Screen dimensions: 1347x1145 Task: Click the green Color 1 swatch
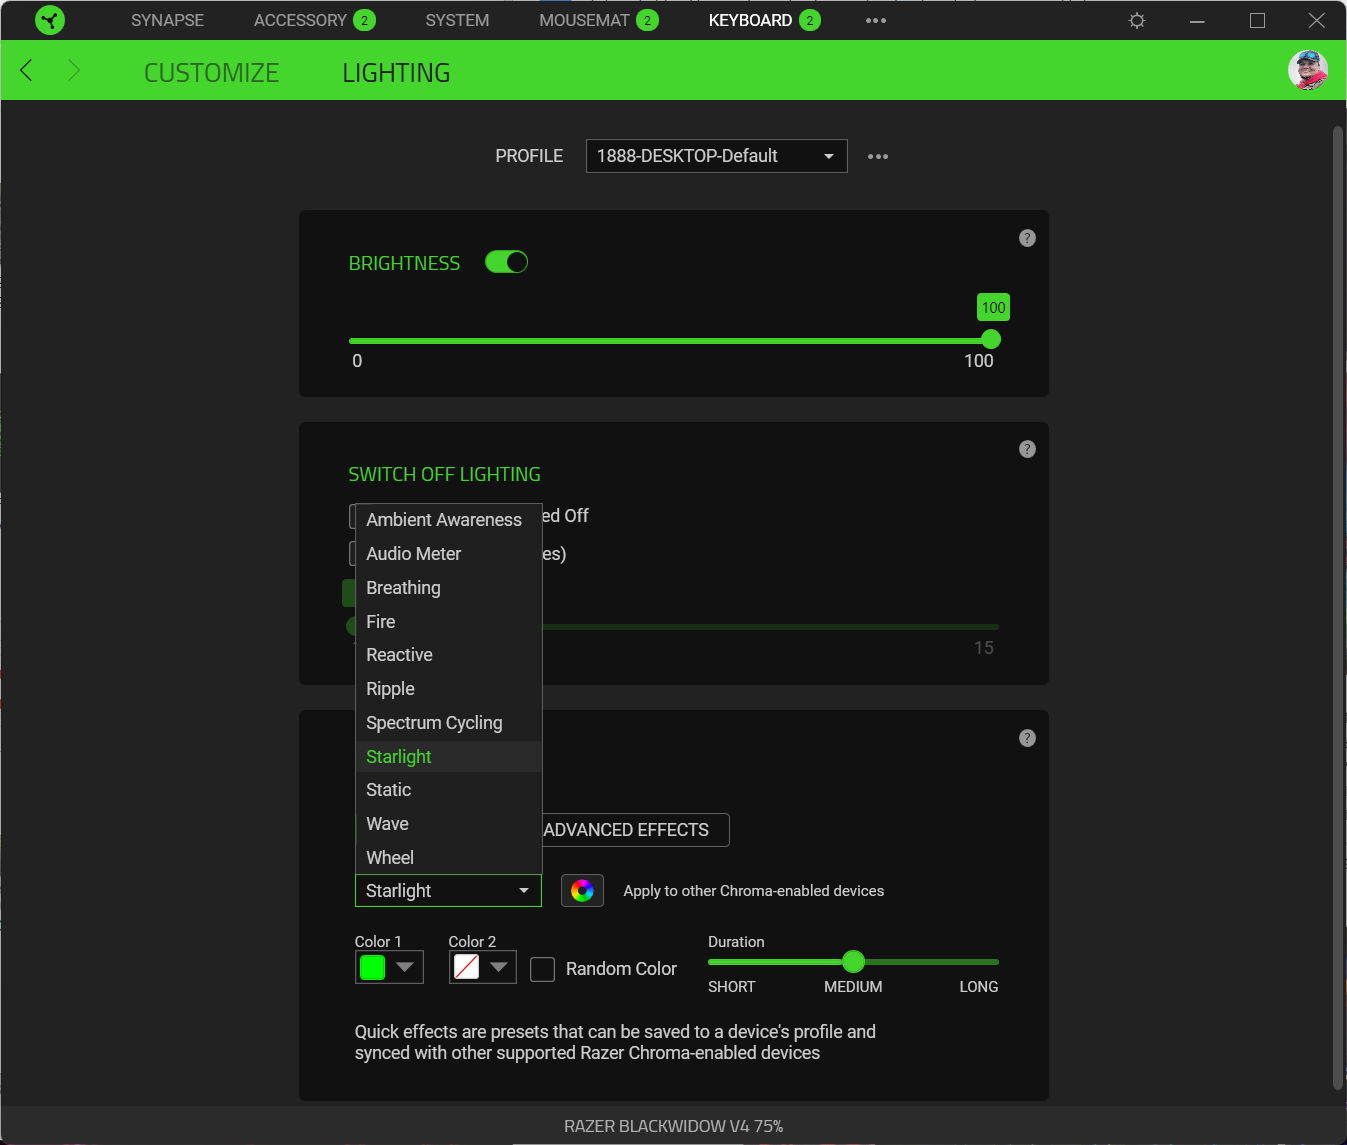tap(373, 967)
